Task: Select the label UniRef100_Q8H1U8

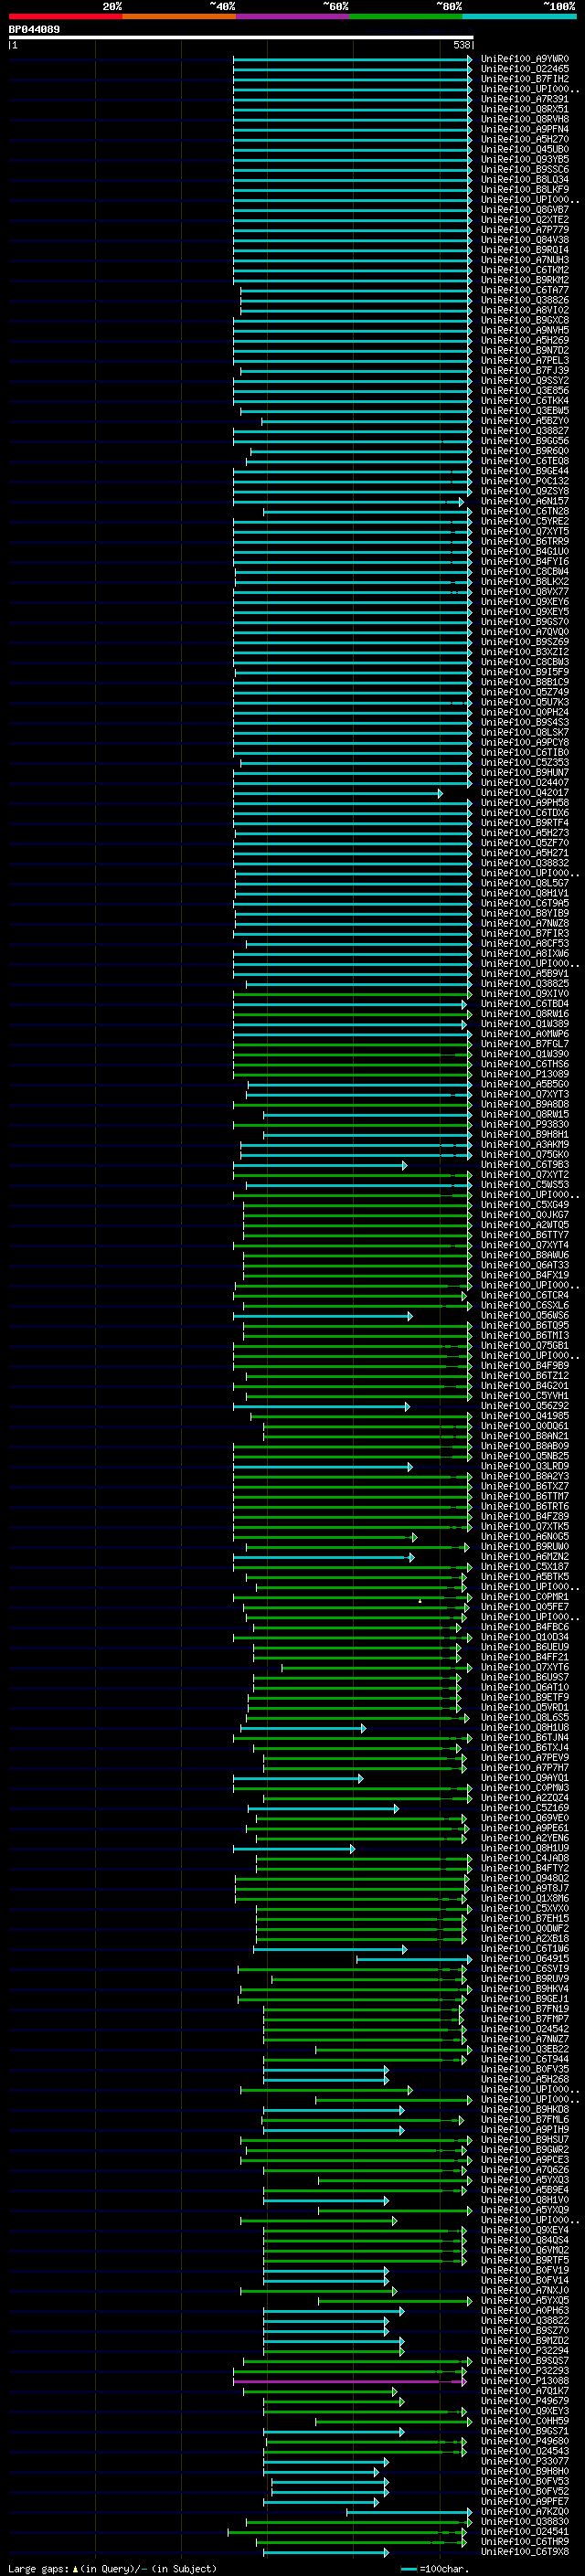Action: 525,1727
